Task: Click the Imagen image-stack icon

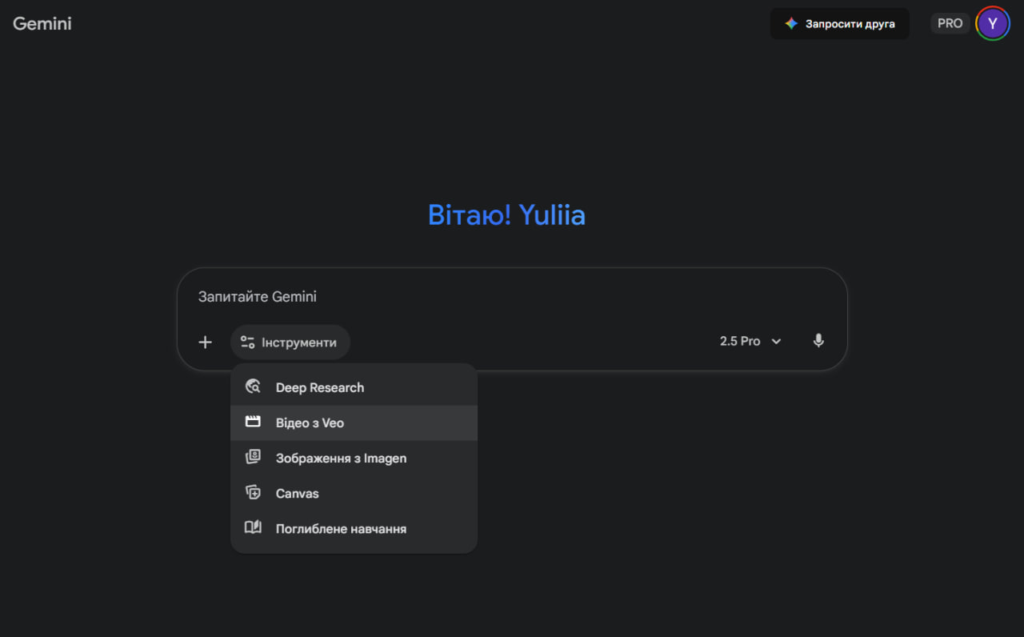Action: [253, 458]
